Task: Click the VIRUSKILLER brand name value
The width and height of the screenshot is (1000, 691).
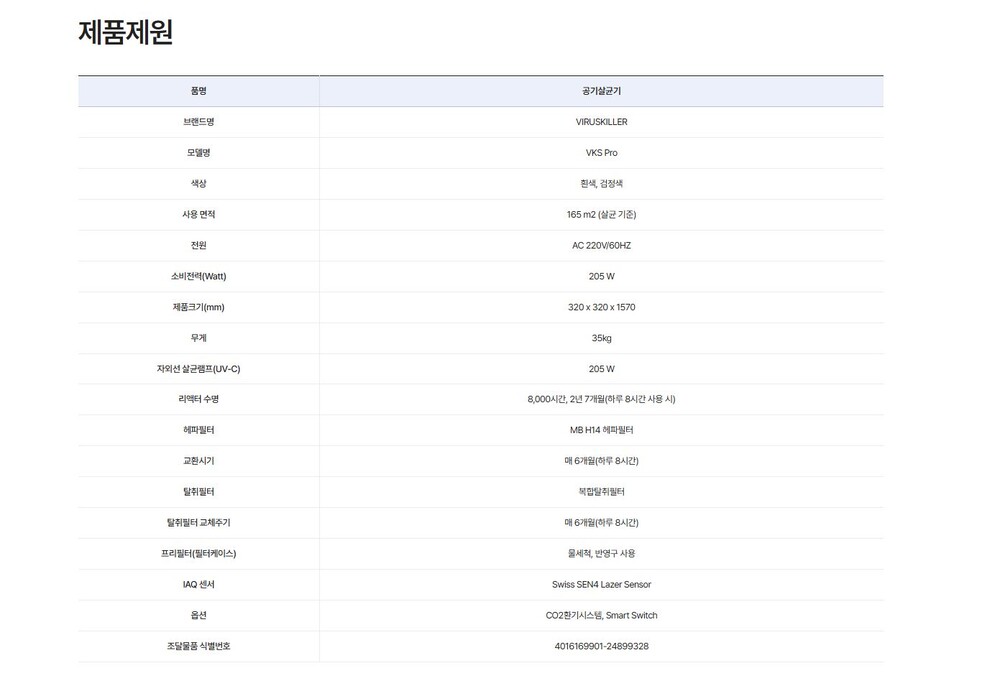Action: (601, 122)
